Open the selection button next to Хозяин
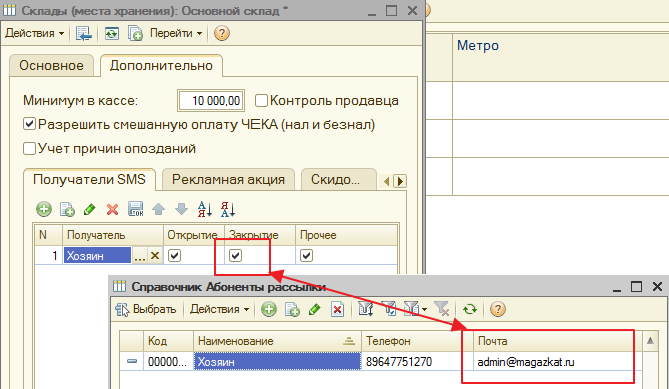This screenshot has width=669, height=389. [140, 256]
